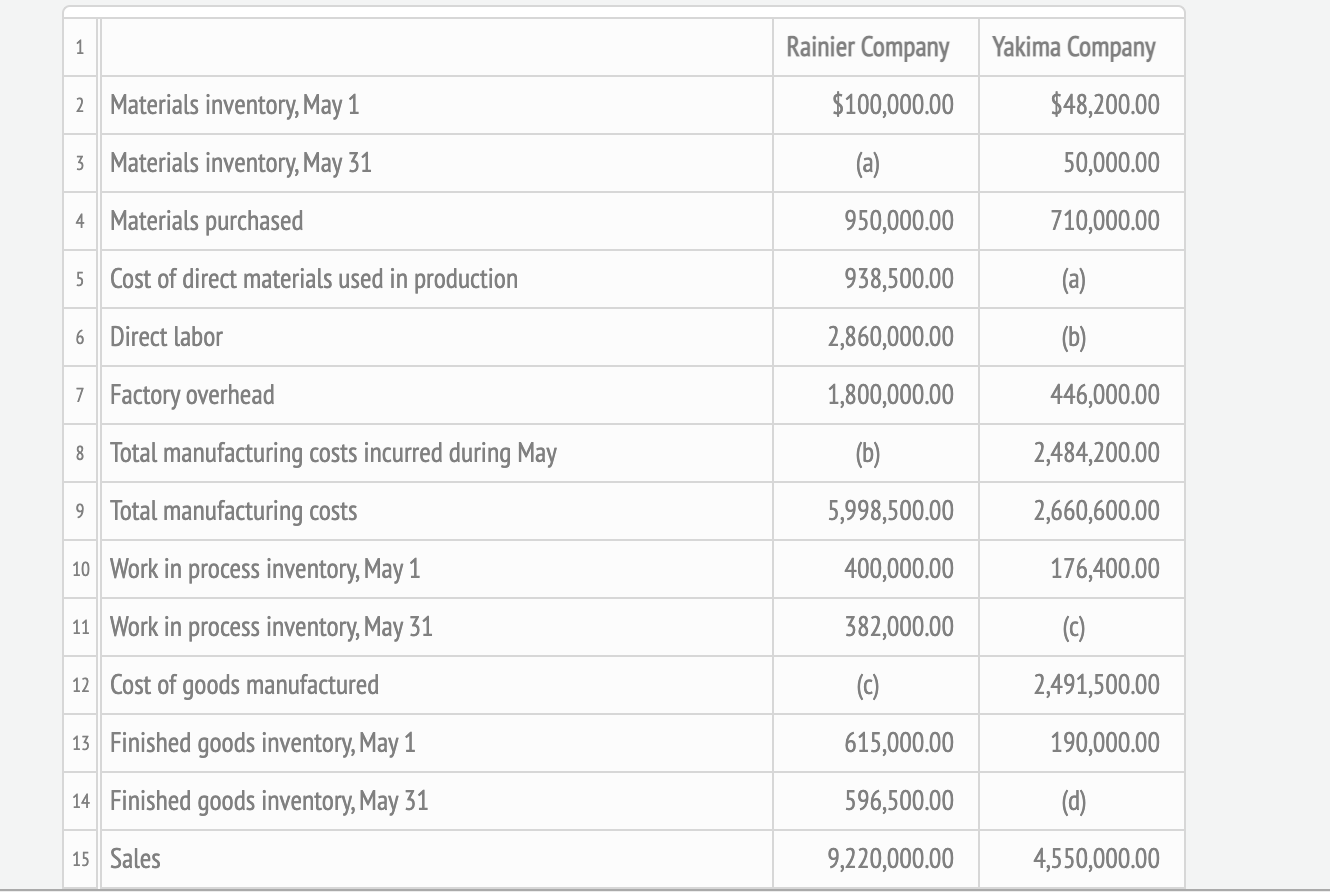Viewport: 1330px width, 892px height.
Task: Click the Yakima Company column header
Action: coord(1073,47)
